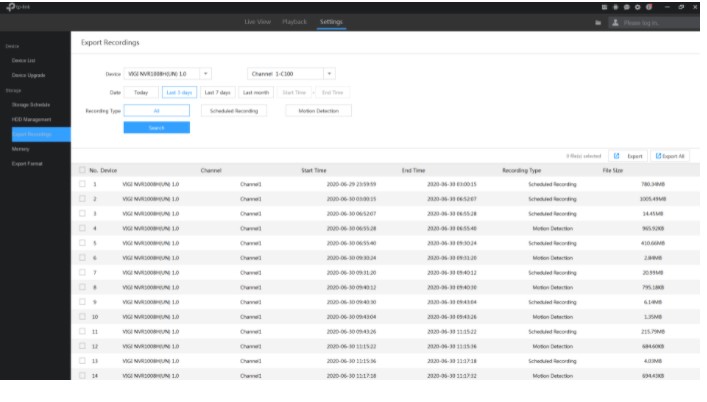
Task: Click the Start Time column header
Action: tap(314, 170)
